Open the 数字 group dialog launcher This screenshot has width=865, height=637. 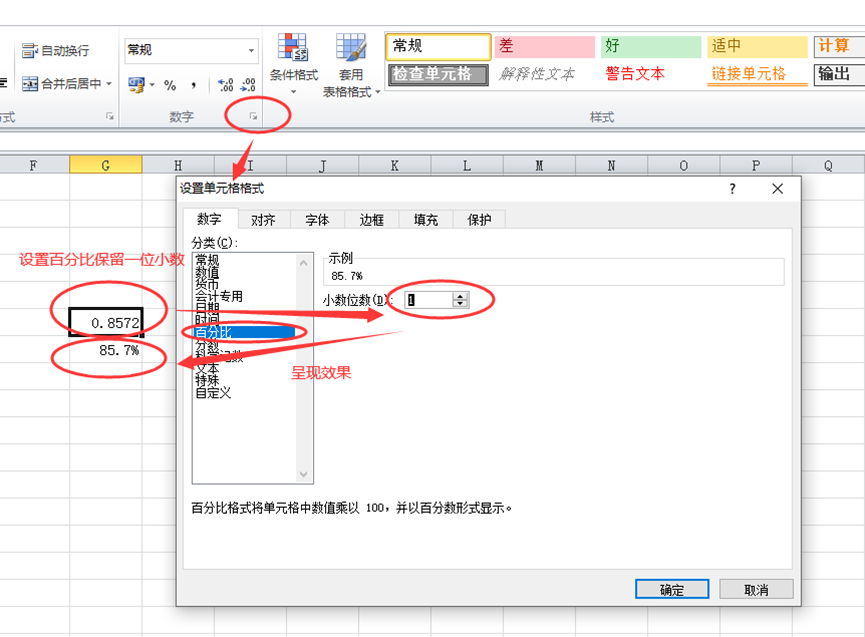pos(254,117)
